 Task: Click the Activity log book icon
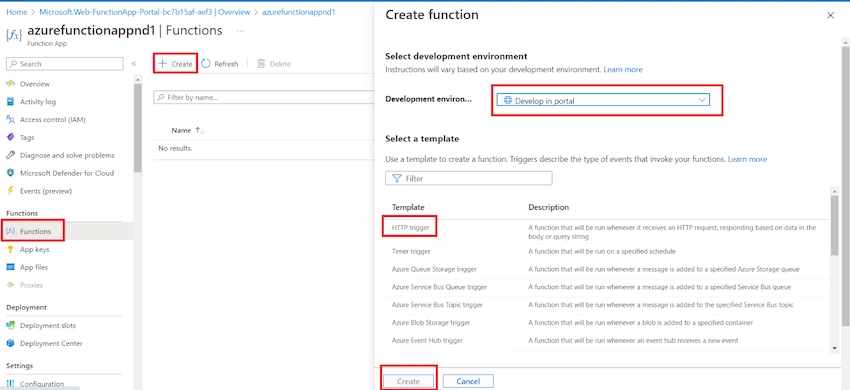click(x=10, y=102)
